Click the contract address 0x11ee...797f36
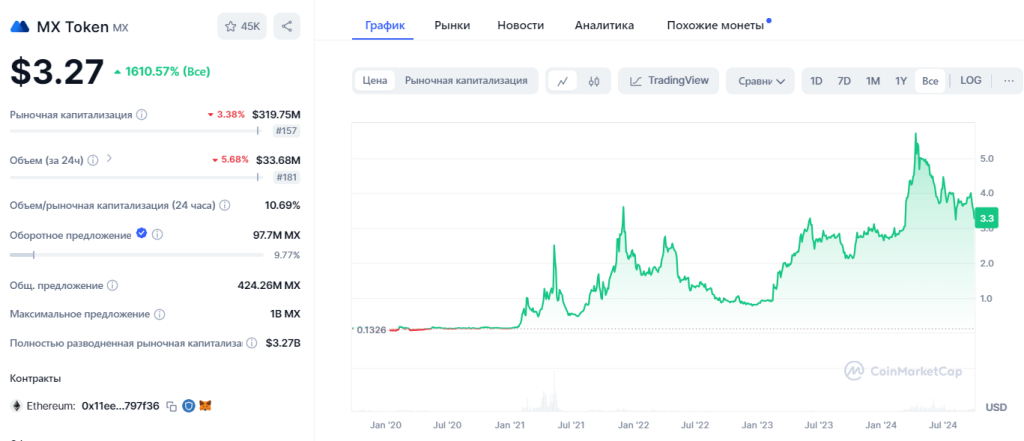 120,406
